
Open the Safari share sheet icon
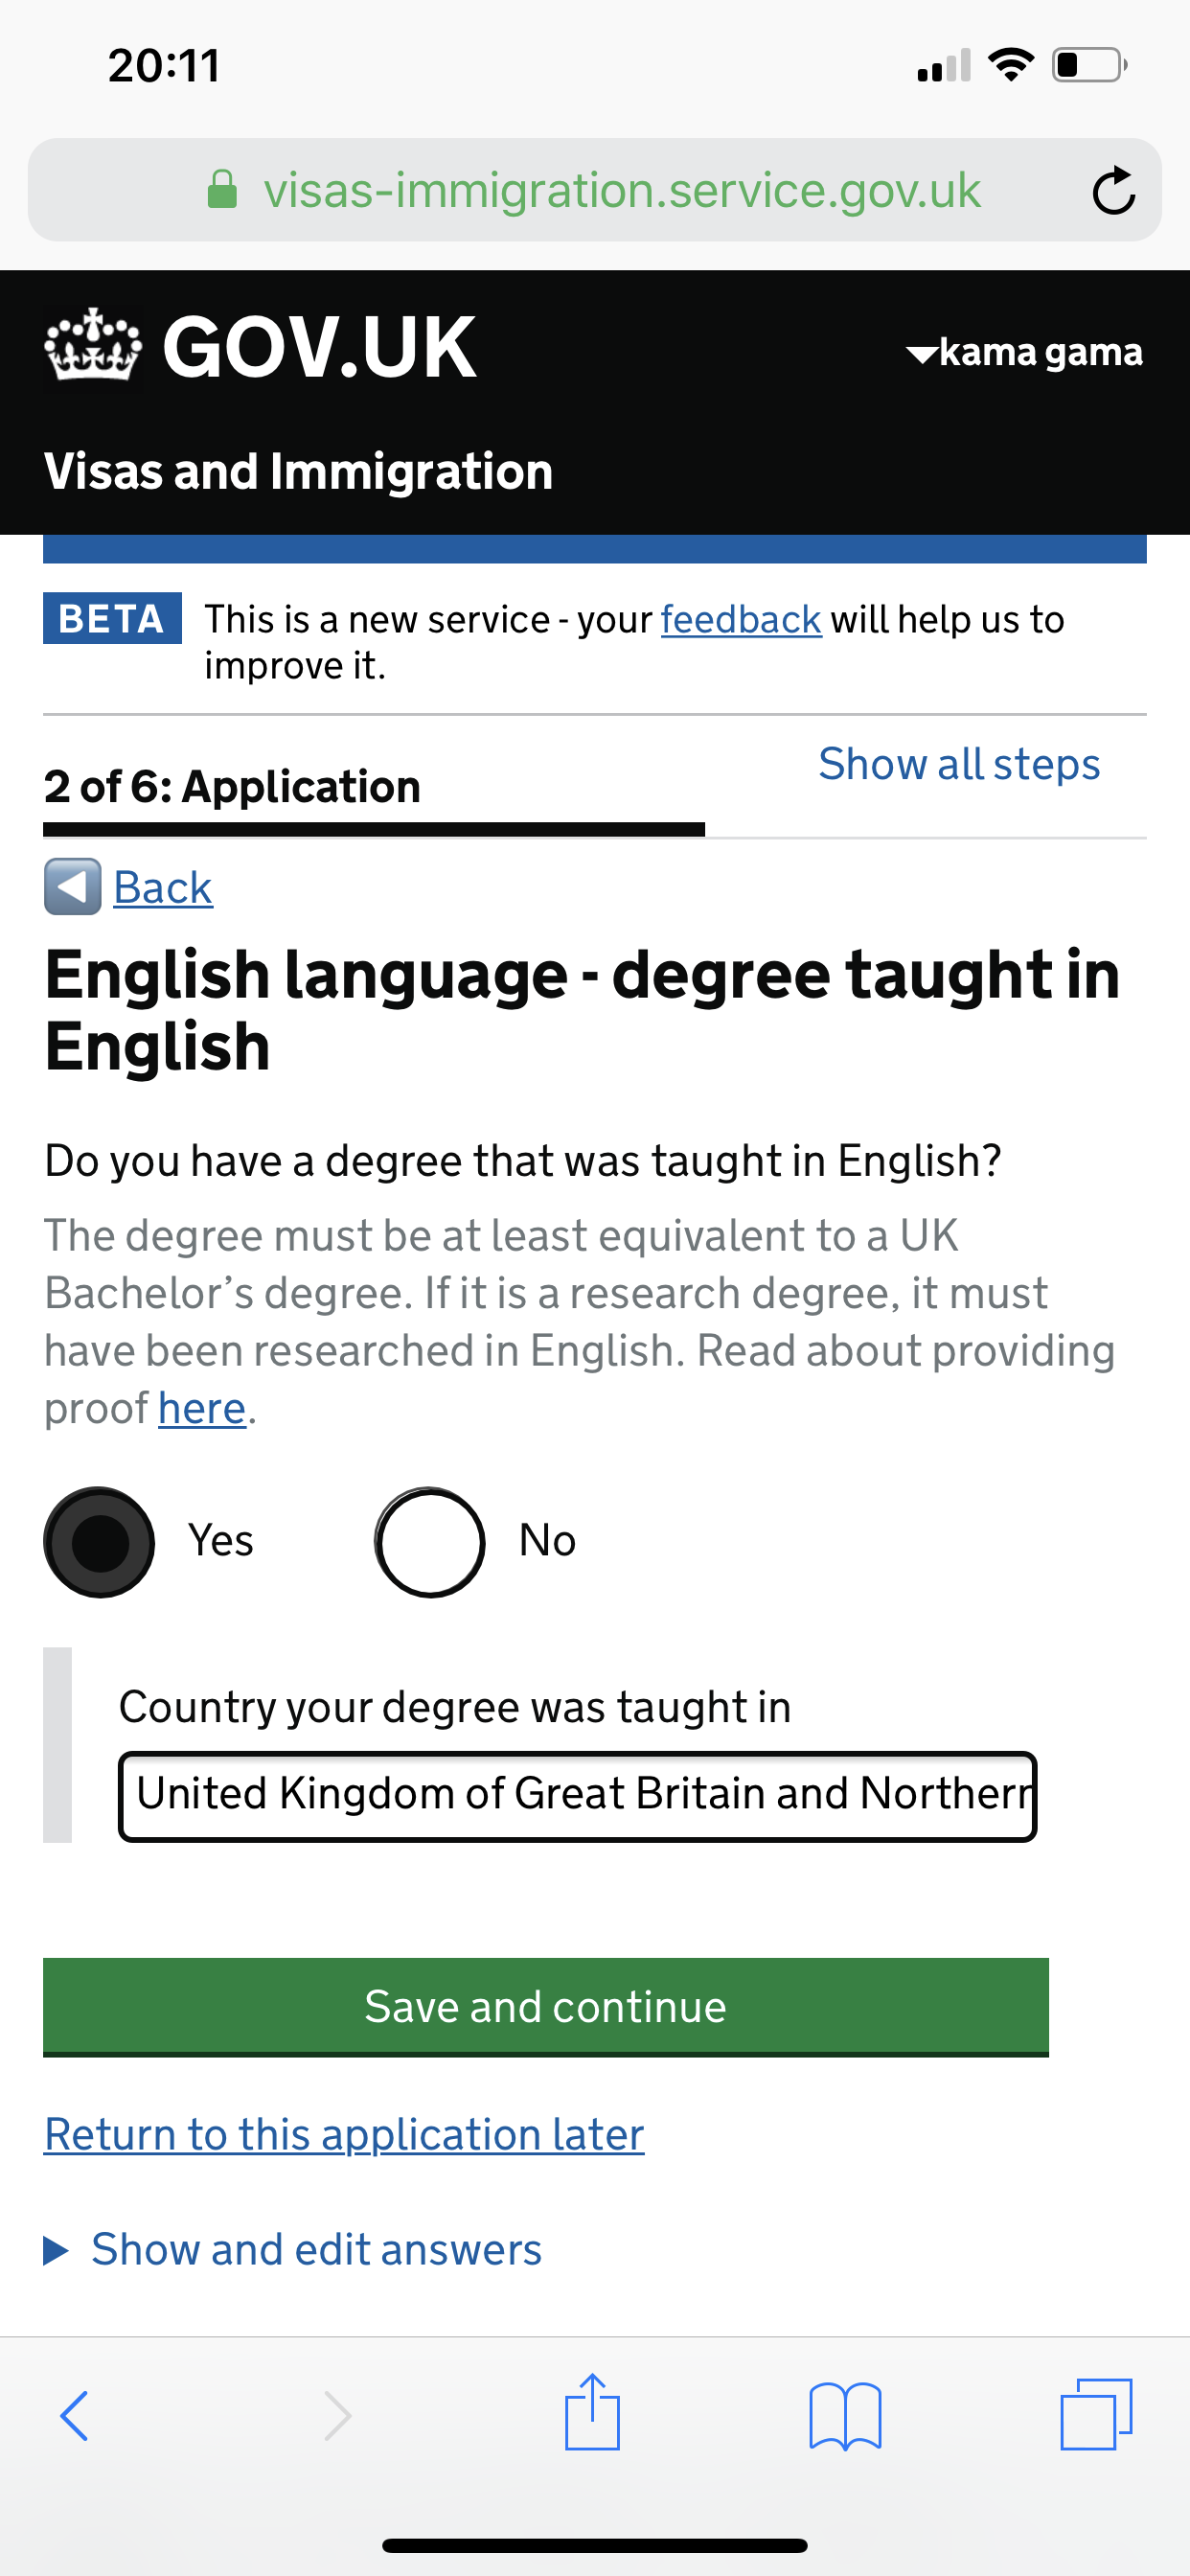[592, 2412]
